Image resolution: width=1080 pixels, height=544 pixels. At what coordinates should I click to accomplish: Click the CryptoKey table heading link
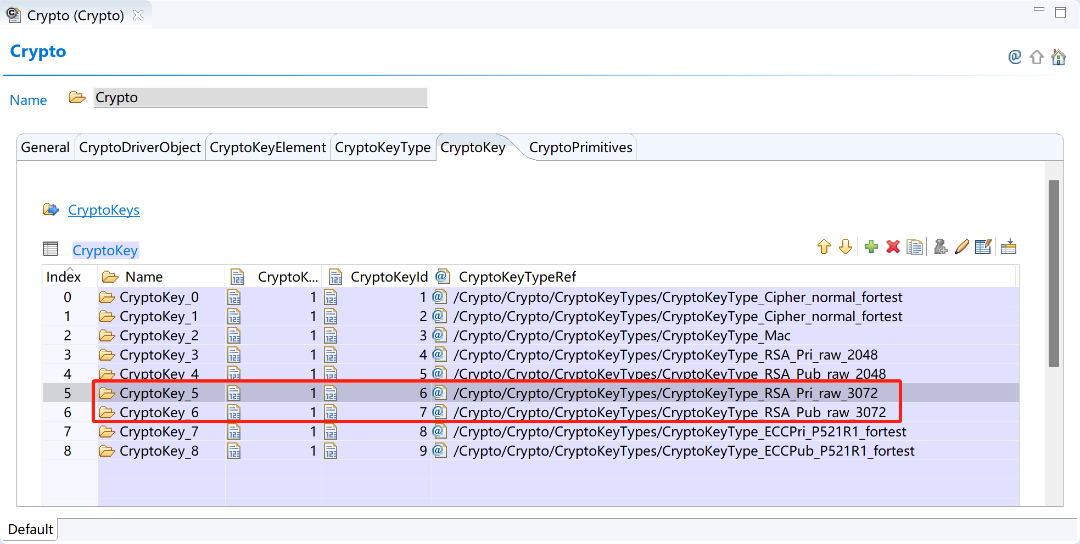point(105,250)
